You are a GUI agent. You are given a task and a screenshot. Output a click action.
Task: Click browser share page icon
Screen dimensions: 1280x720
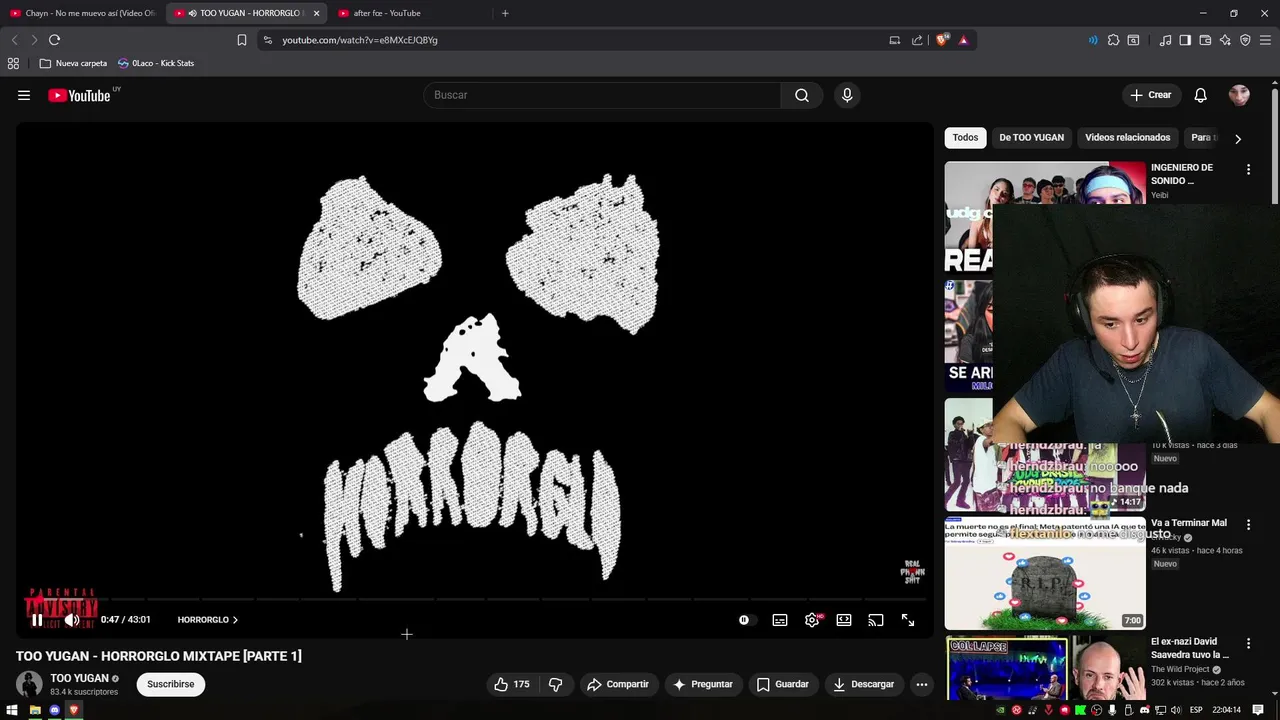click(917, 40)
